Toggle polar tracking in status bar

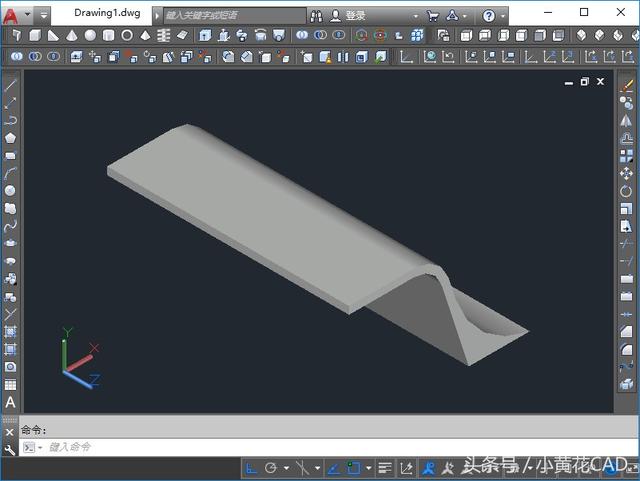click(x=271, y=467)
